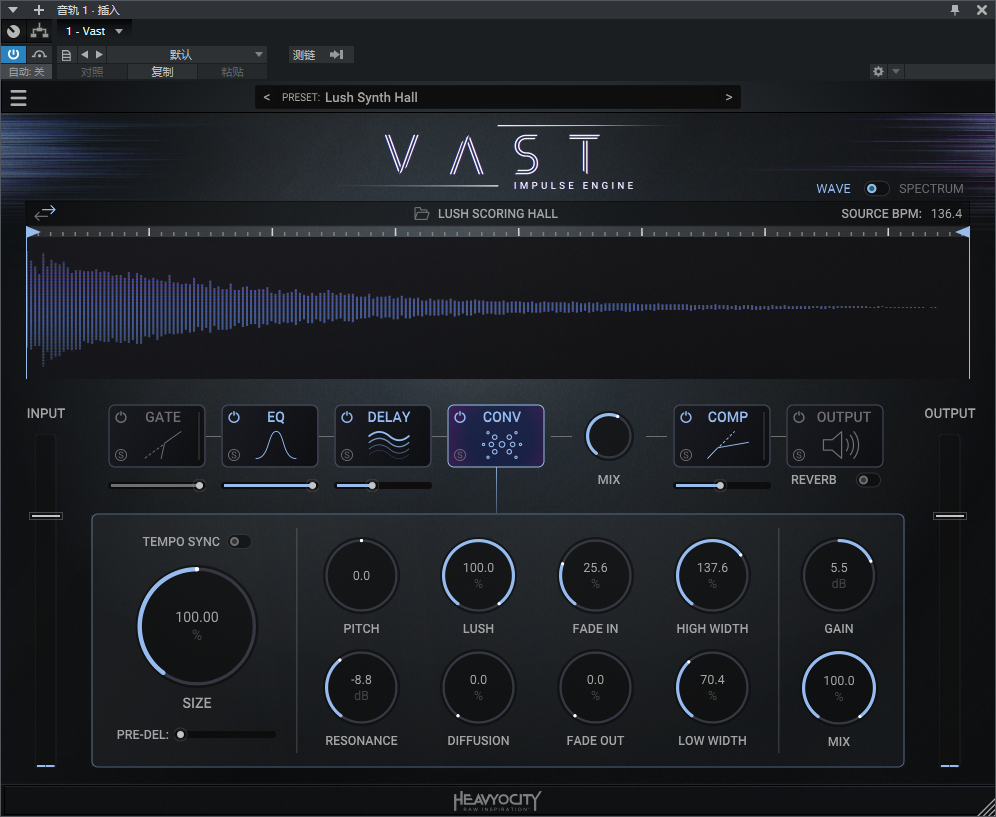996x817 pixels.
Task: Add a new insert with plus icon
Action: tap(39, 10)
